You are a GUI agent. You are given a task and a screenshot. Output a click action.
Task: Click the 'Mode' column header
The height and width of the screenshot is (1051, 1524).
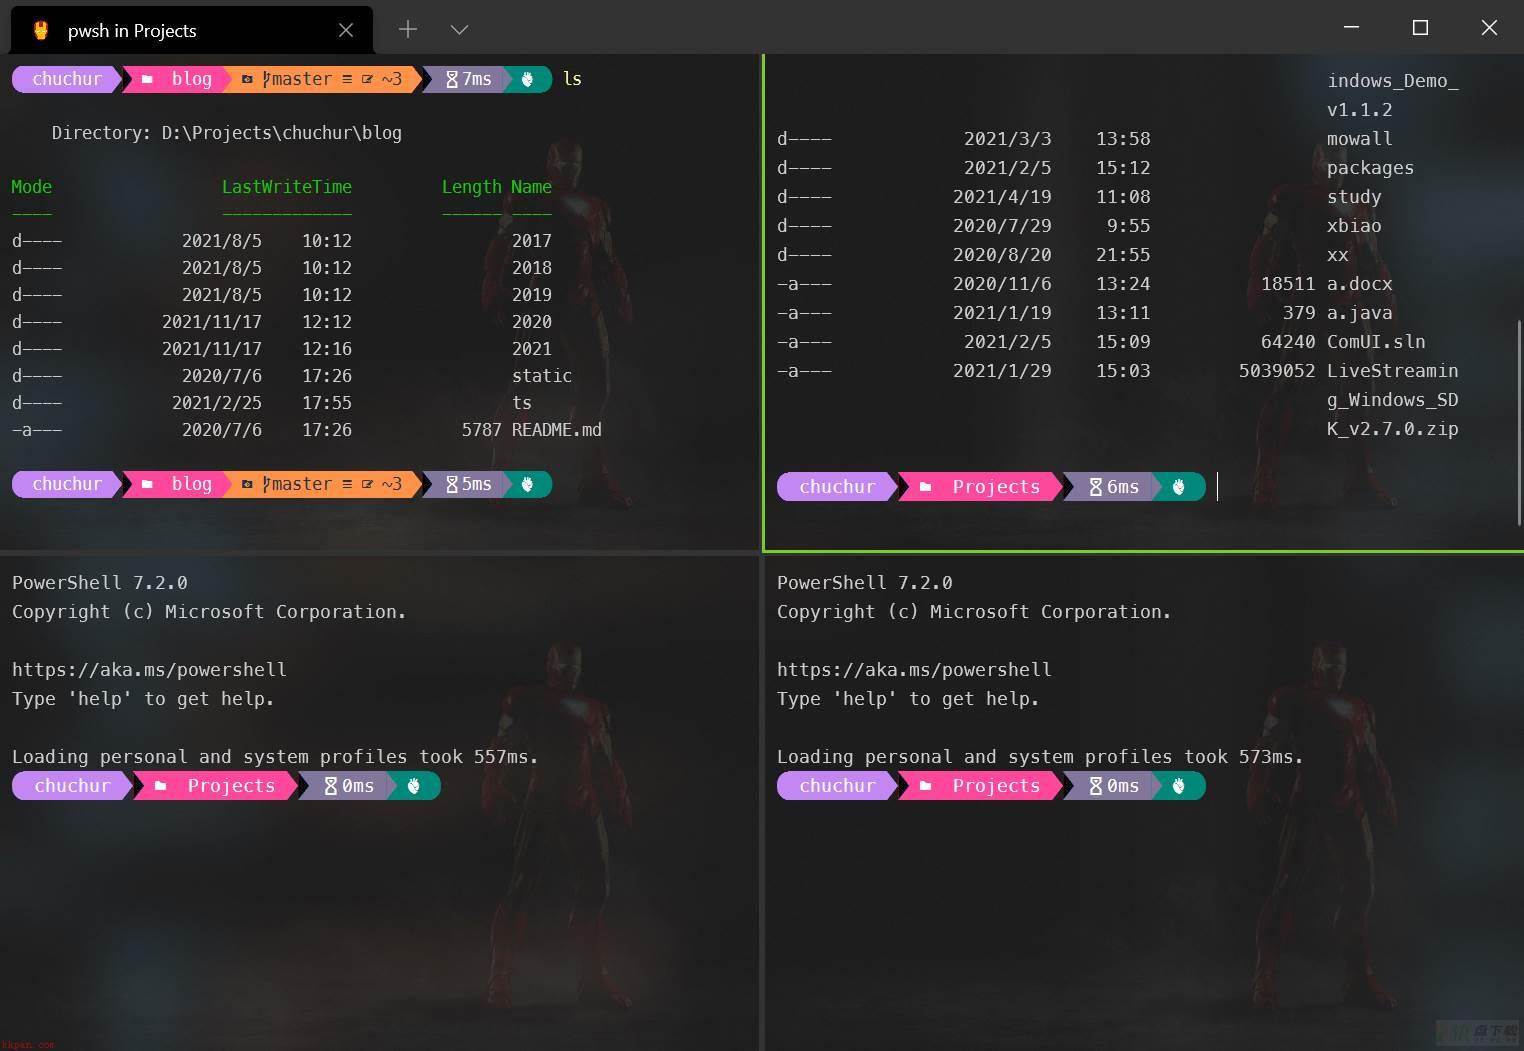tap(32, 187)
